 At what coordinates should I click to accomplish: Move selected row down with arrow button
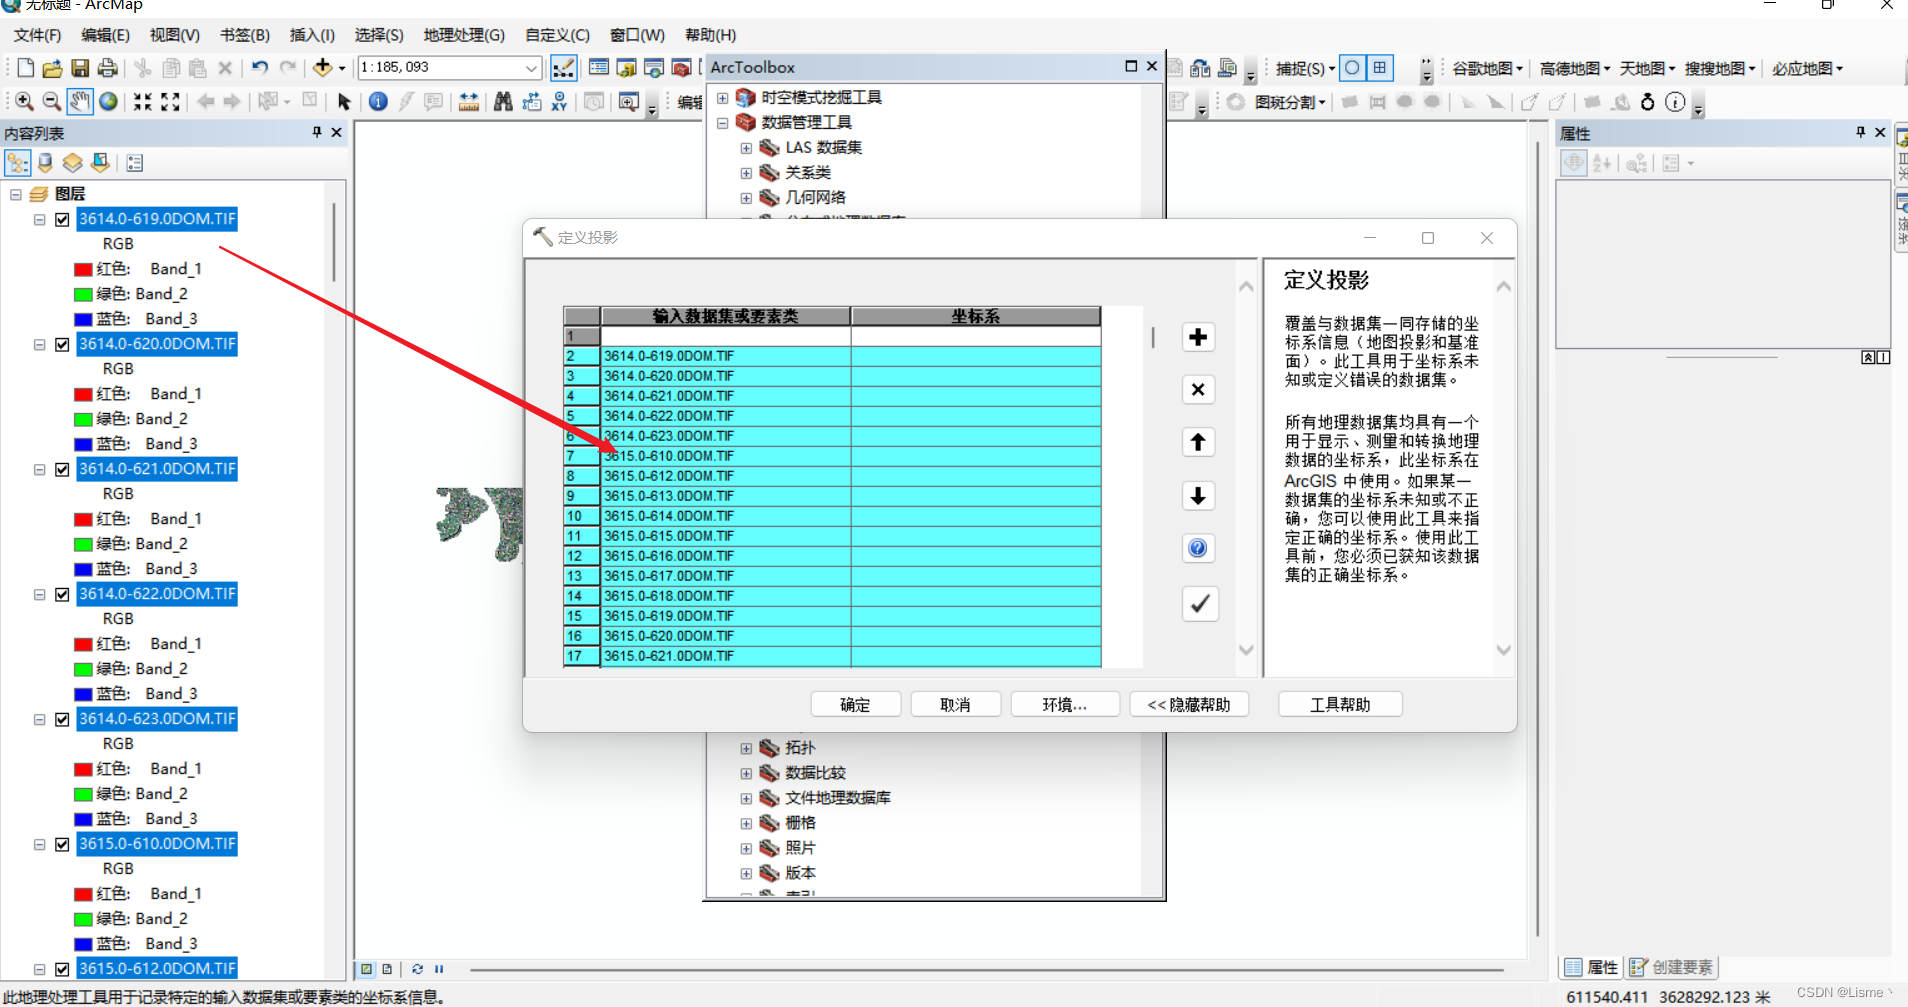click(x=1198, y=495)
